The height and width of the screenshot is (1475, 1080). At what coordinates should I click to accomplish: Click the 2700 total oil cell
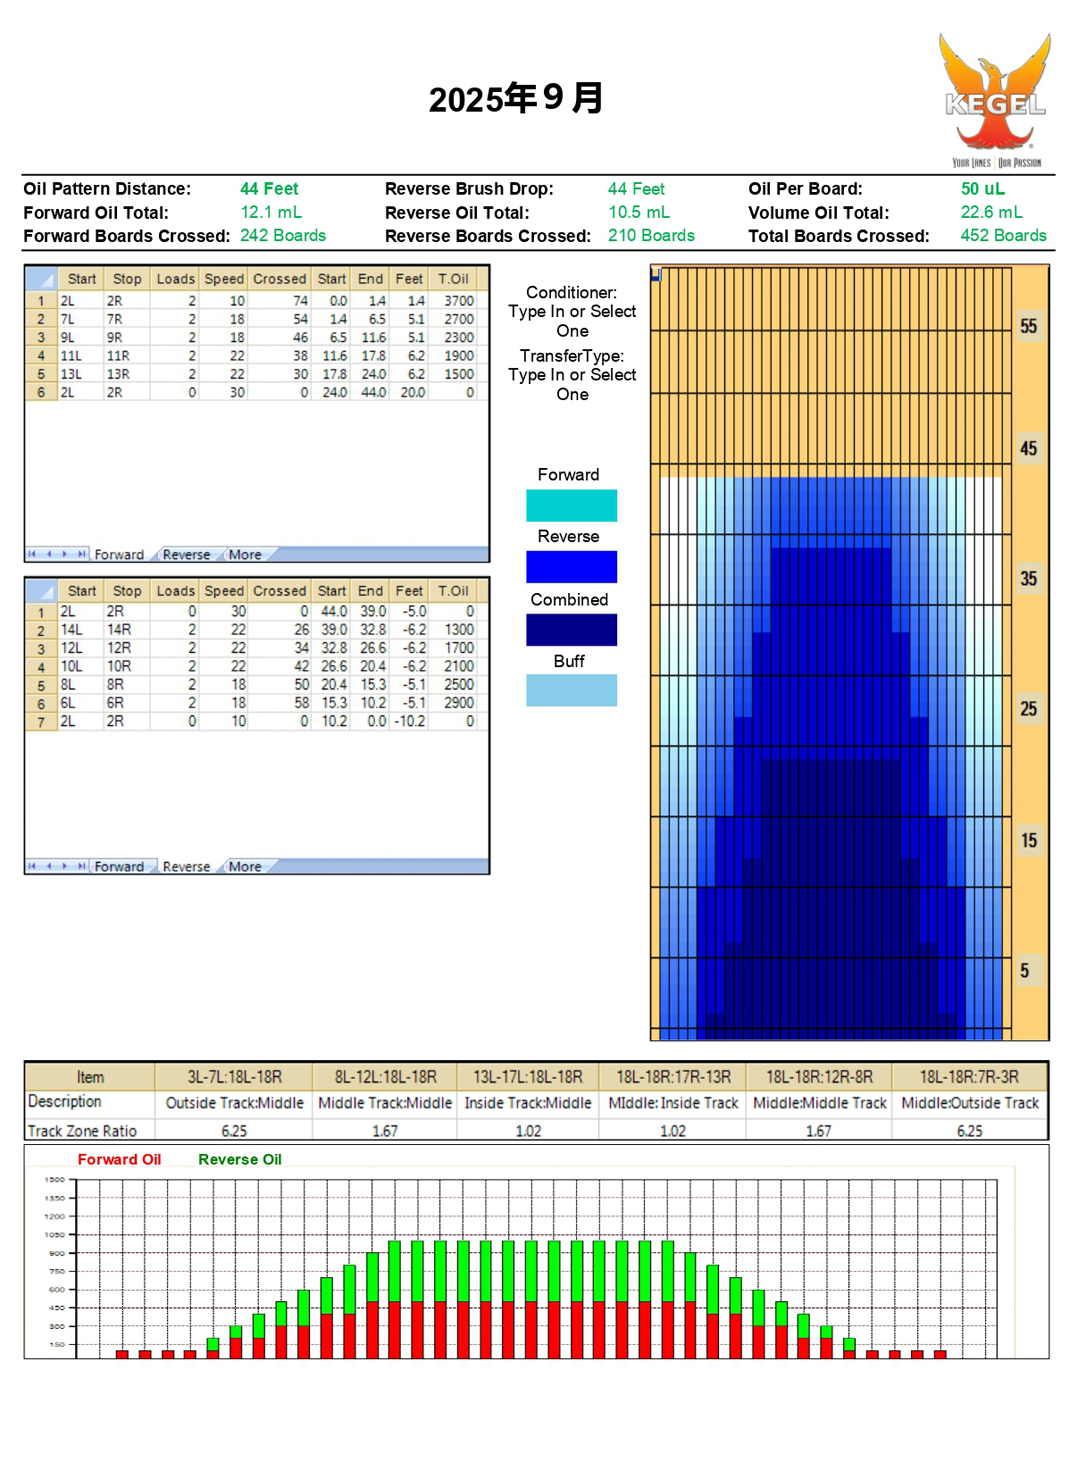[x=453, y=319]
